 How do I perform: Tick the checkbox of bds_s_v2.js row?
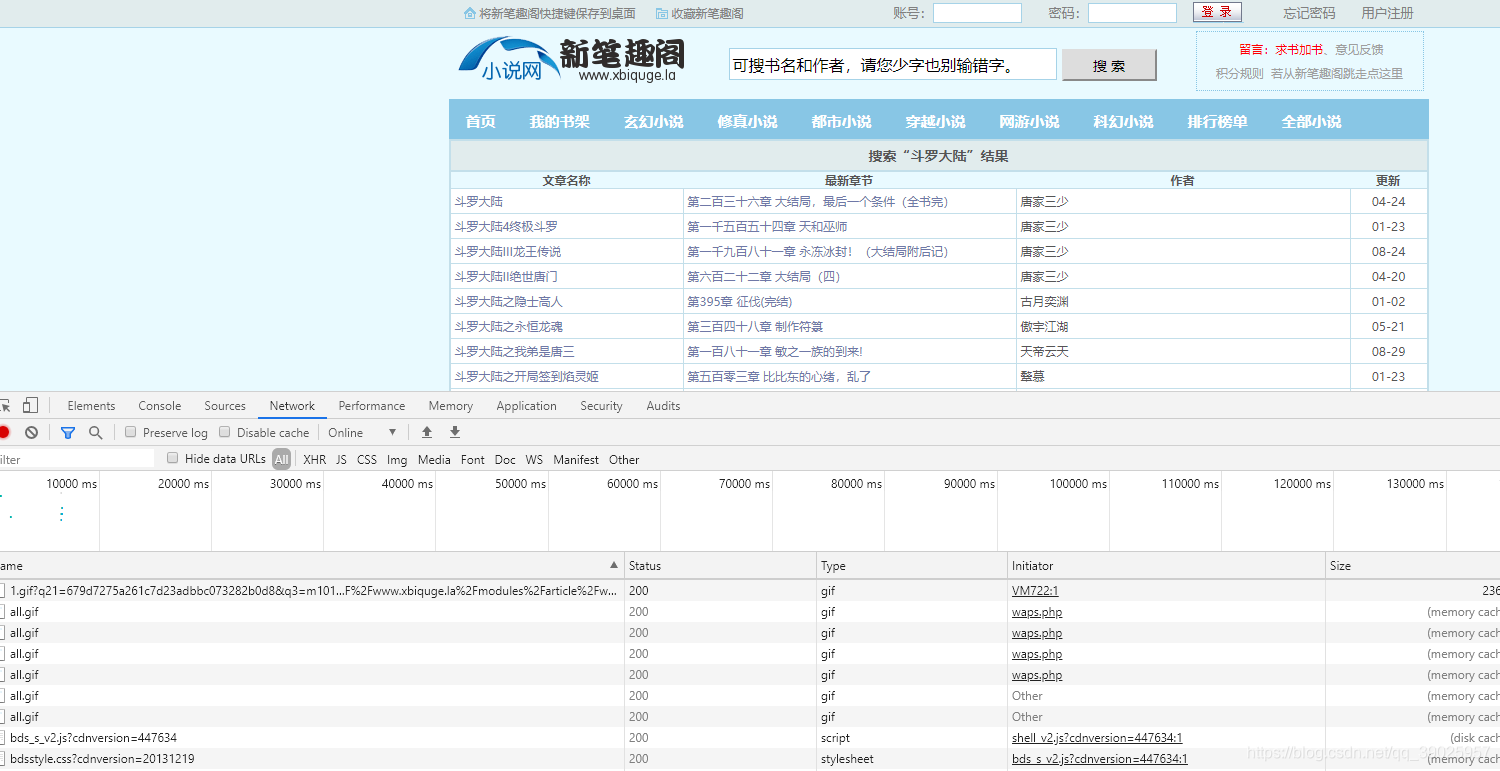[x=2, y=737]
